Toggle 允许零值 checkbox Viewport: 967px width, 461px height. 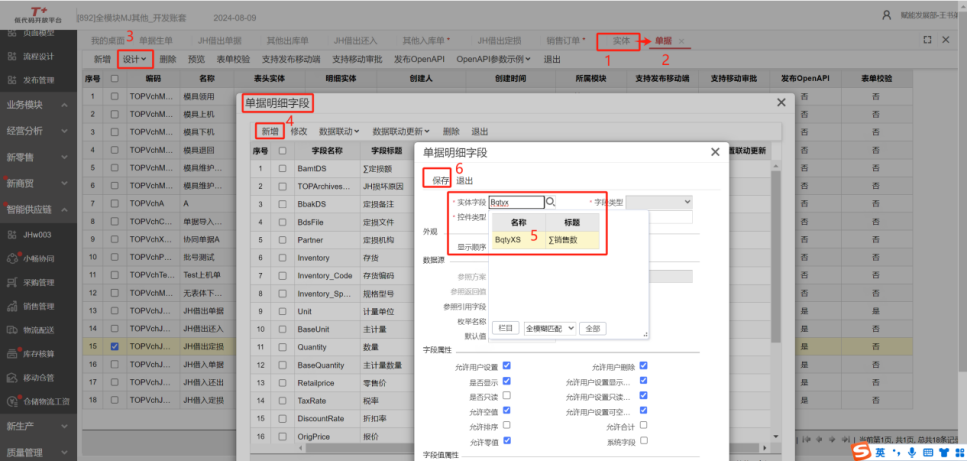coord(506,440)
